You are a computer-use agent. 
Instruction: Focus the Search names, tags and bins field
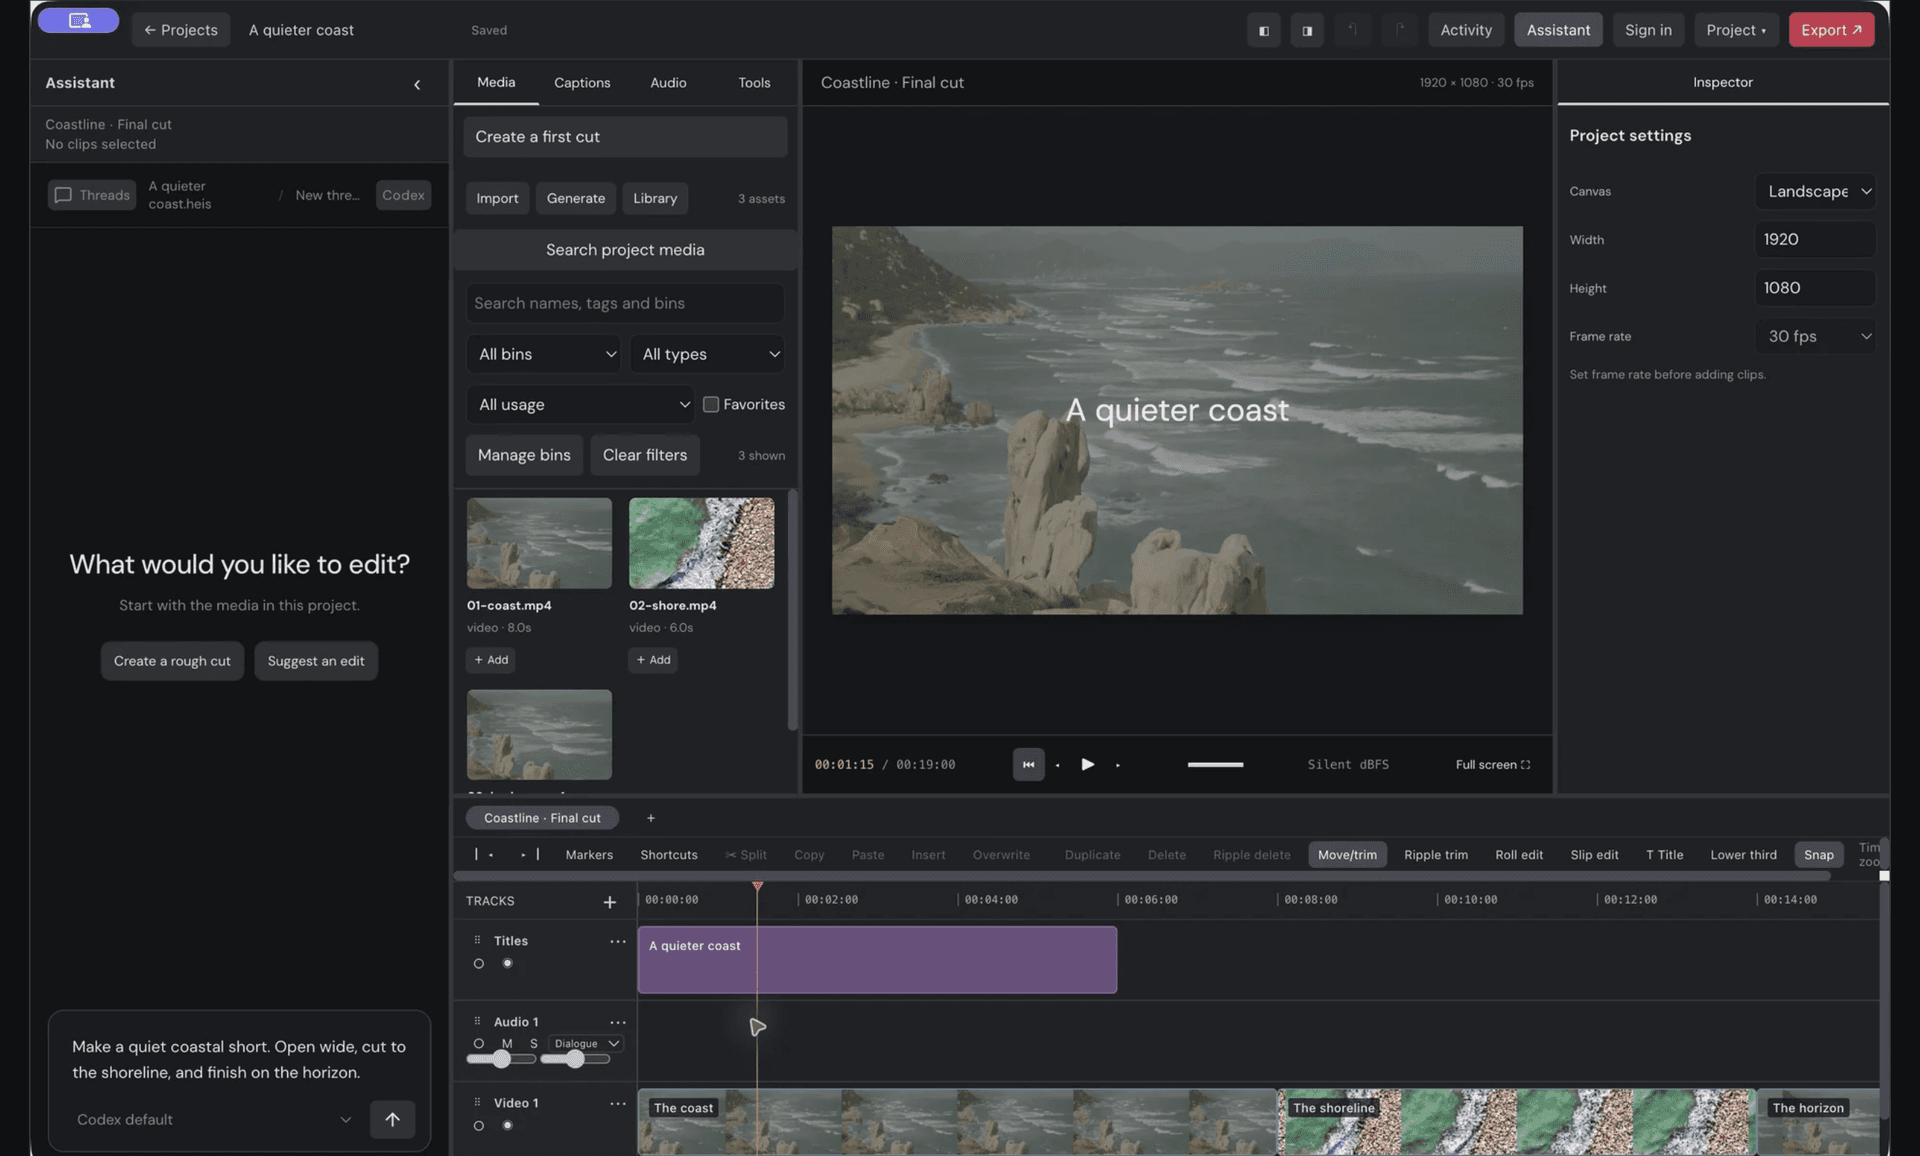tap(625, 303)
